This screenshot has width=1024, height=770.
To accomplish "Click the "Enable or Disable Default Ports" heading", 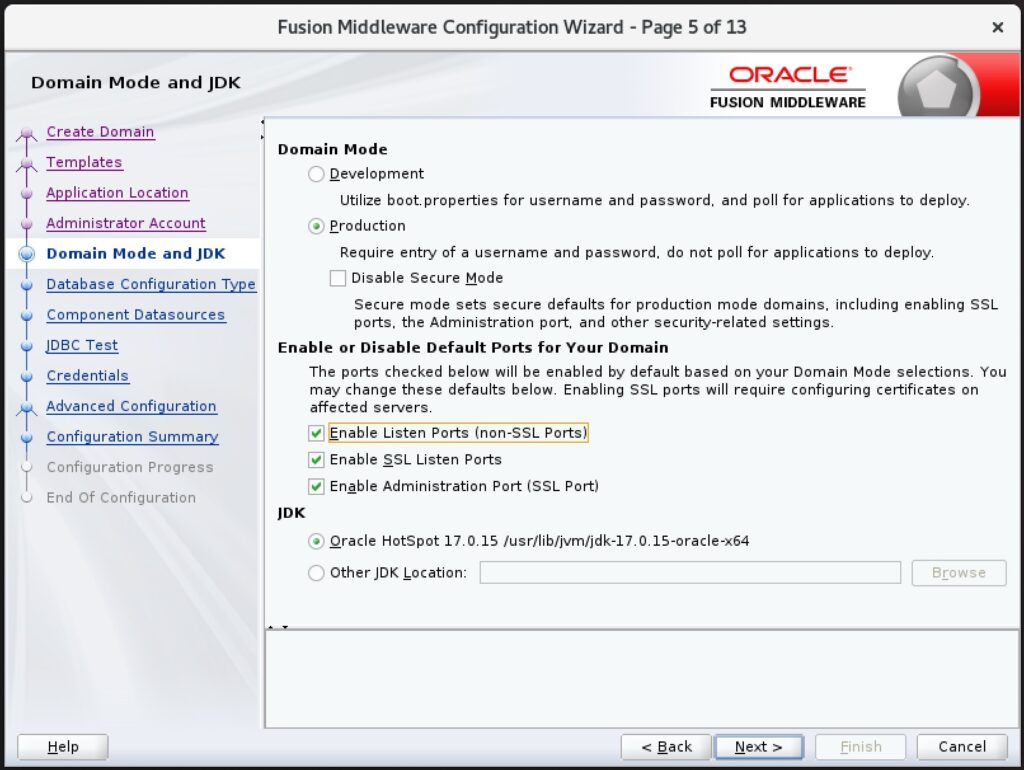I will coord(473,347).
